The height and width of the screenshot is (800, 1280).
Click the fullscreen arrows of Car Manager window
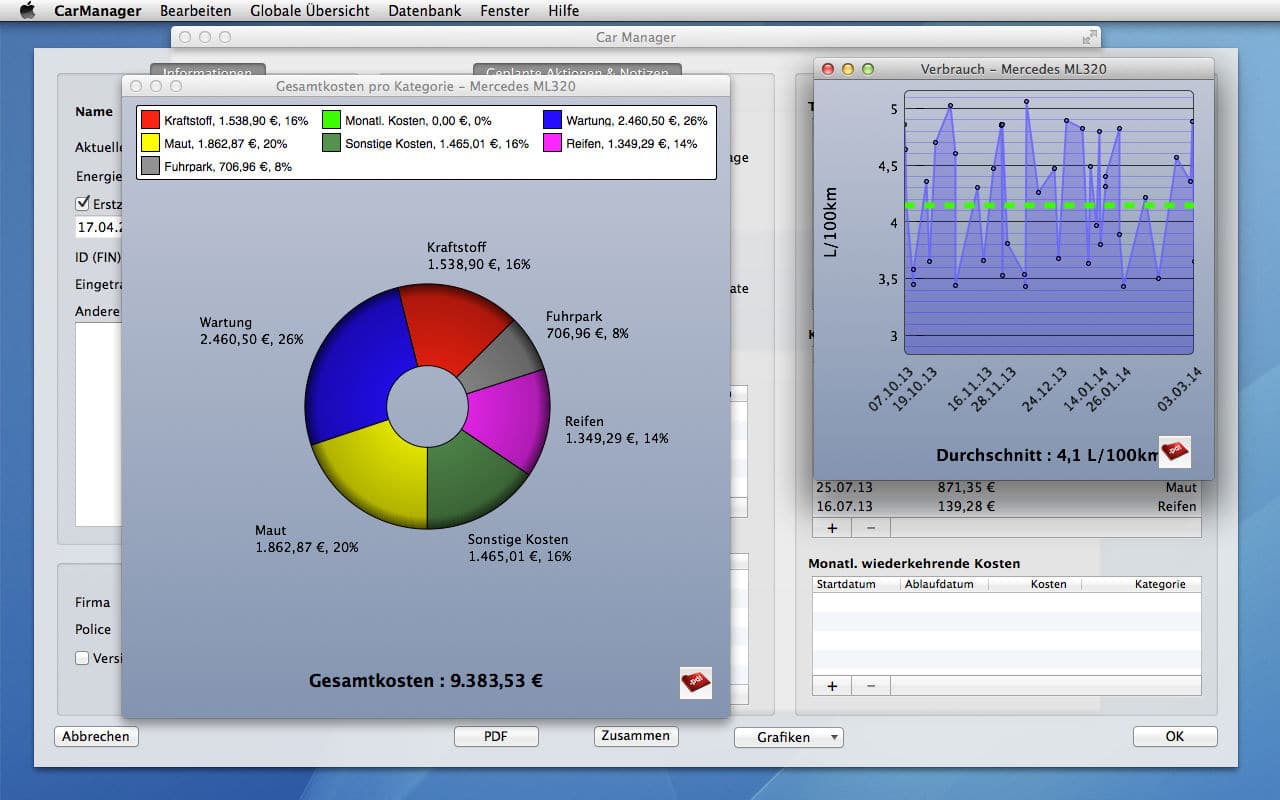tap(1089, 37)
